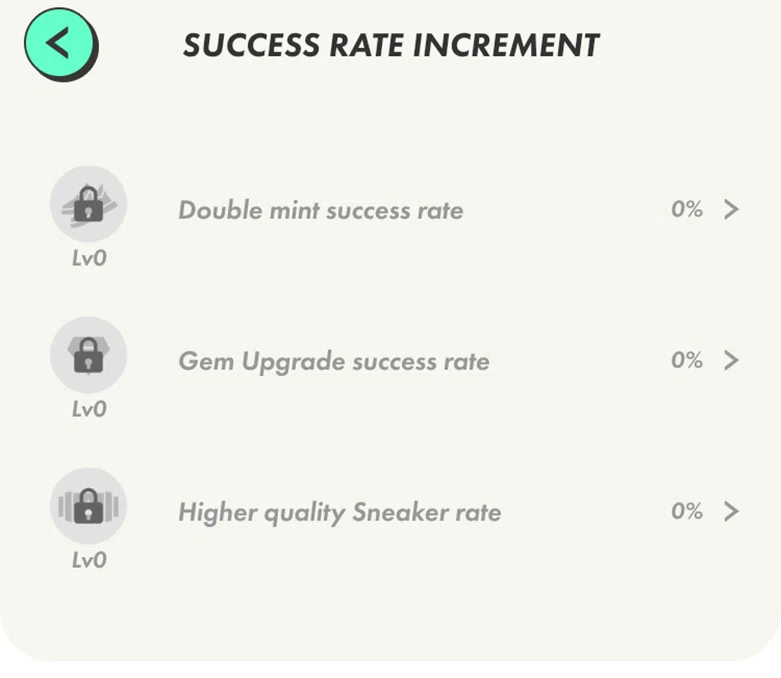Tap Lv0 label under the sneaker box lock icon
The image size is (781, 678).
coord(89,560)
